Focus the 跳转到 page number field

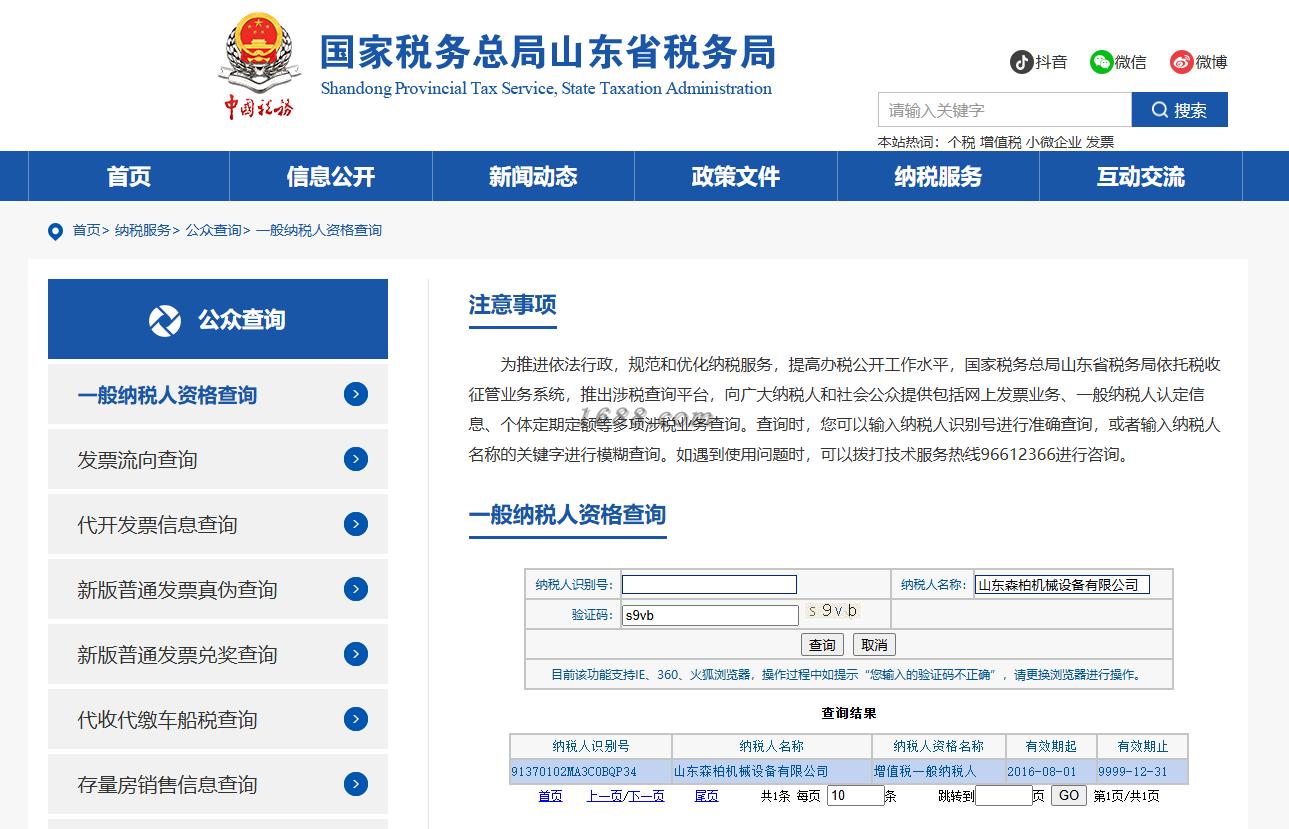tap(1003, 796)
